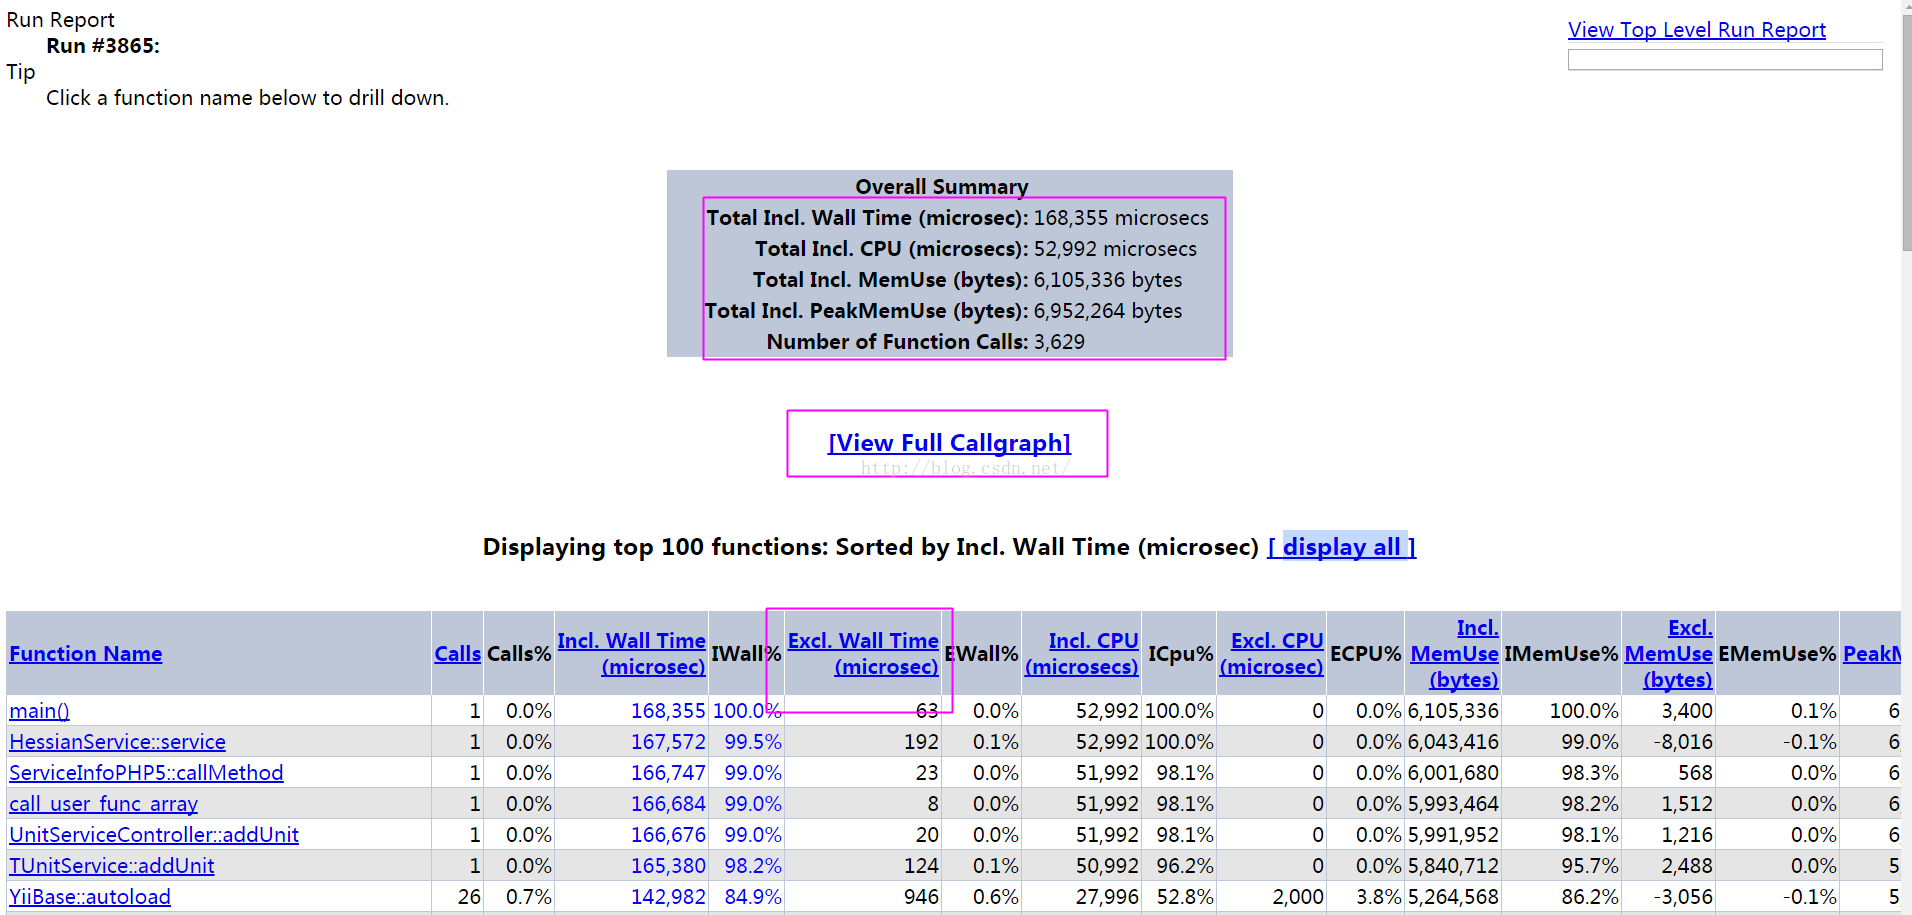
Task: Select the -8,016 Excl. MemUse cell
Action: pos(1682,742)
